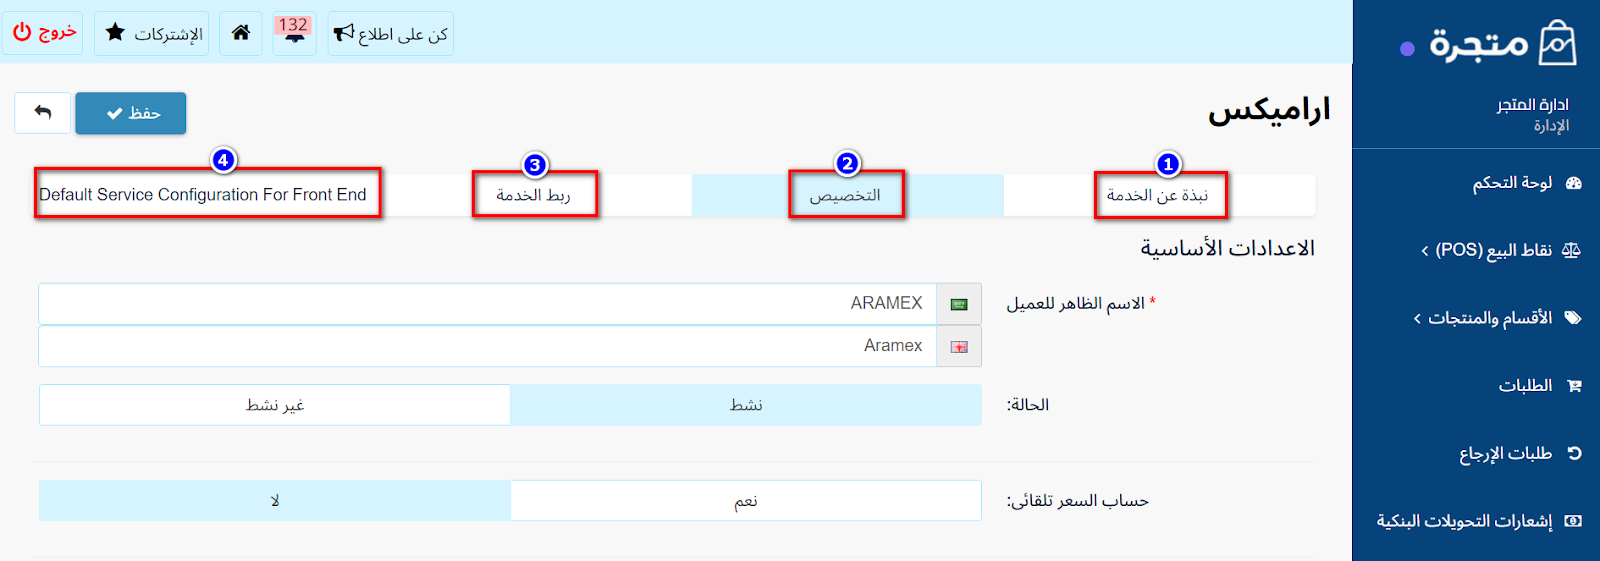Click the bank transfer money icon
Image resolution: width=1600 pixels, height=561 pixels.
1573,521
